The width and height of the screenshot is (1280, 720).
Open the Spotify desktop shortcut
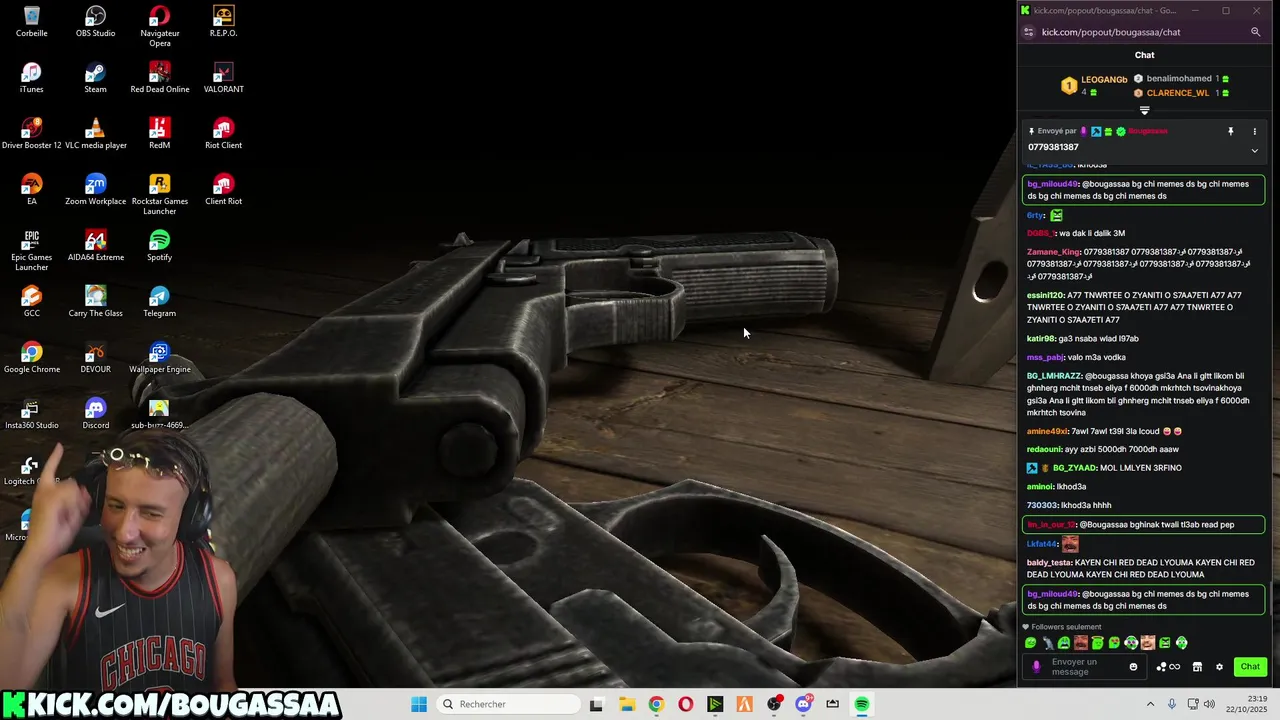(160, 245)
